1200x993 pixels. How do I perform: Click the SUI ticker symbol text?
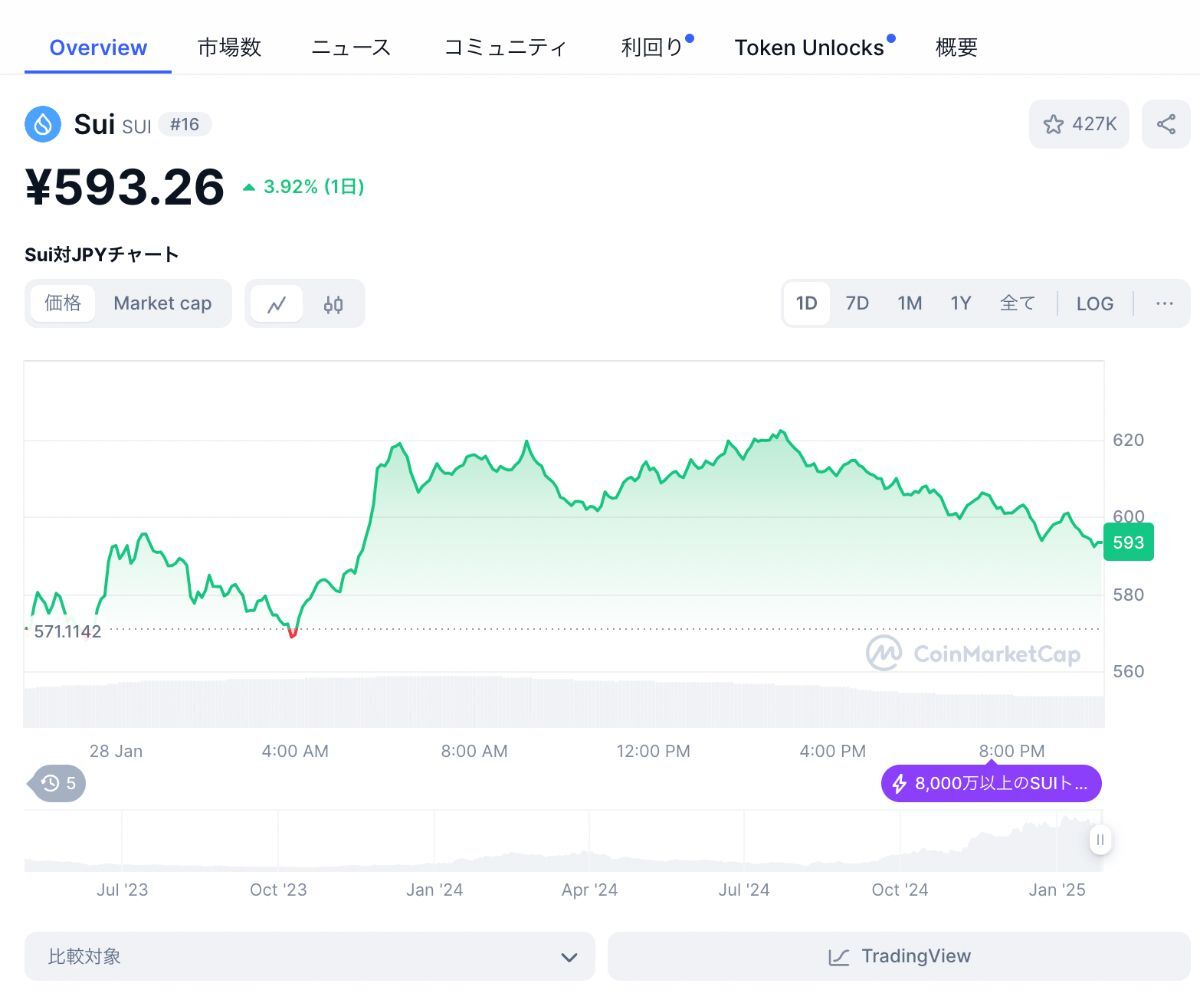tap(137, 126)
